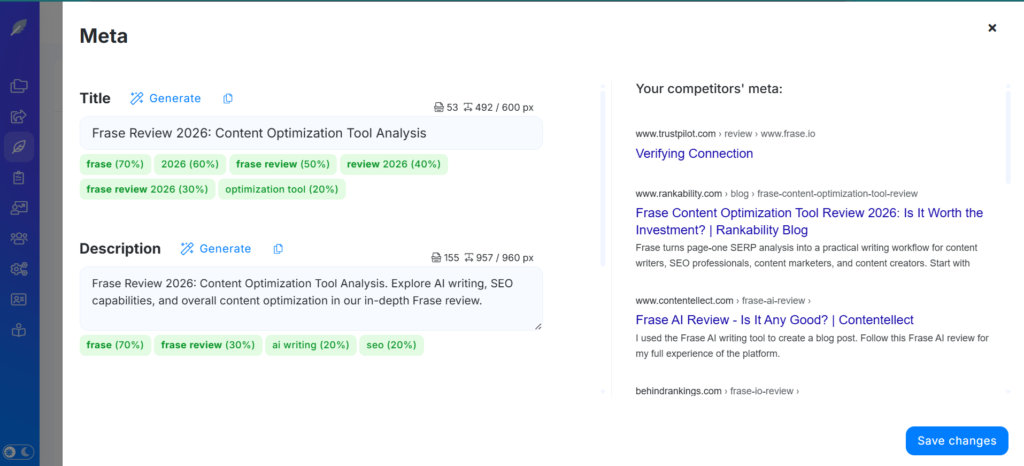Click the feather logo in the sidebar
The width and height of the screenshot is (1024, 466).
(x=19, y=28)
